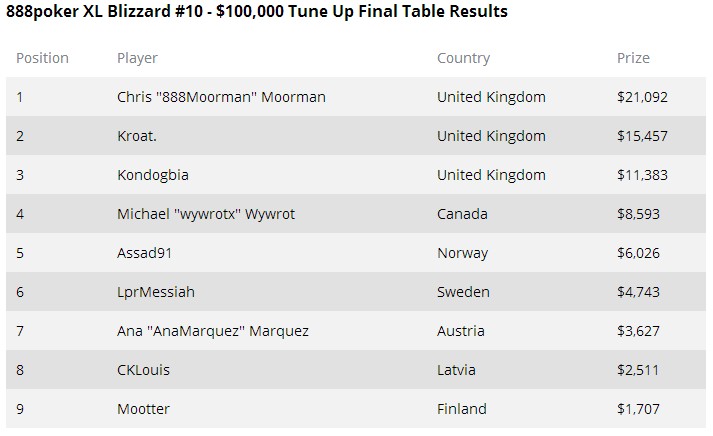Click the Player column header
713x436 pixels.
[x=137, y=58]
